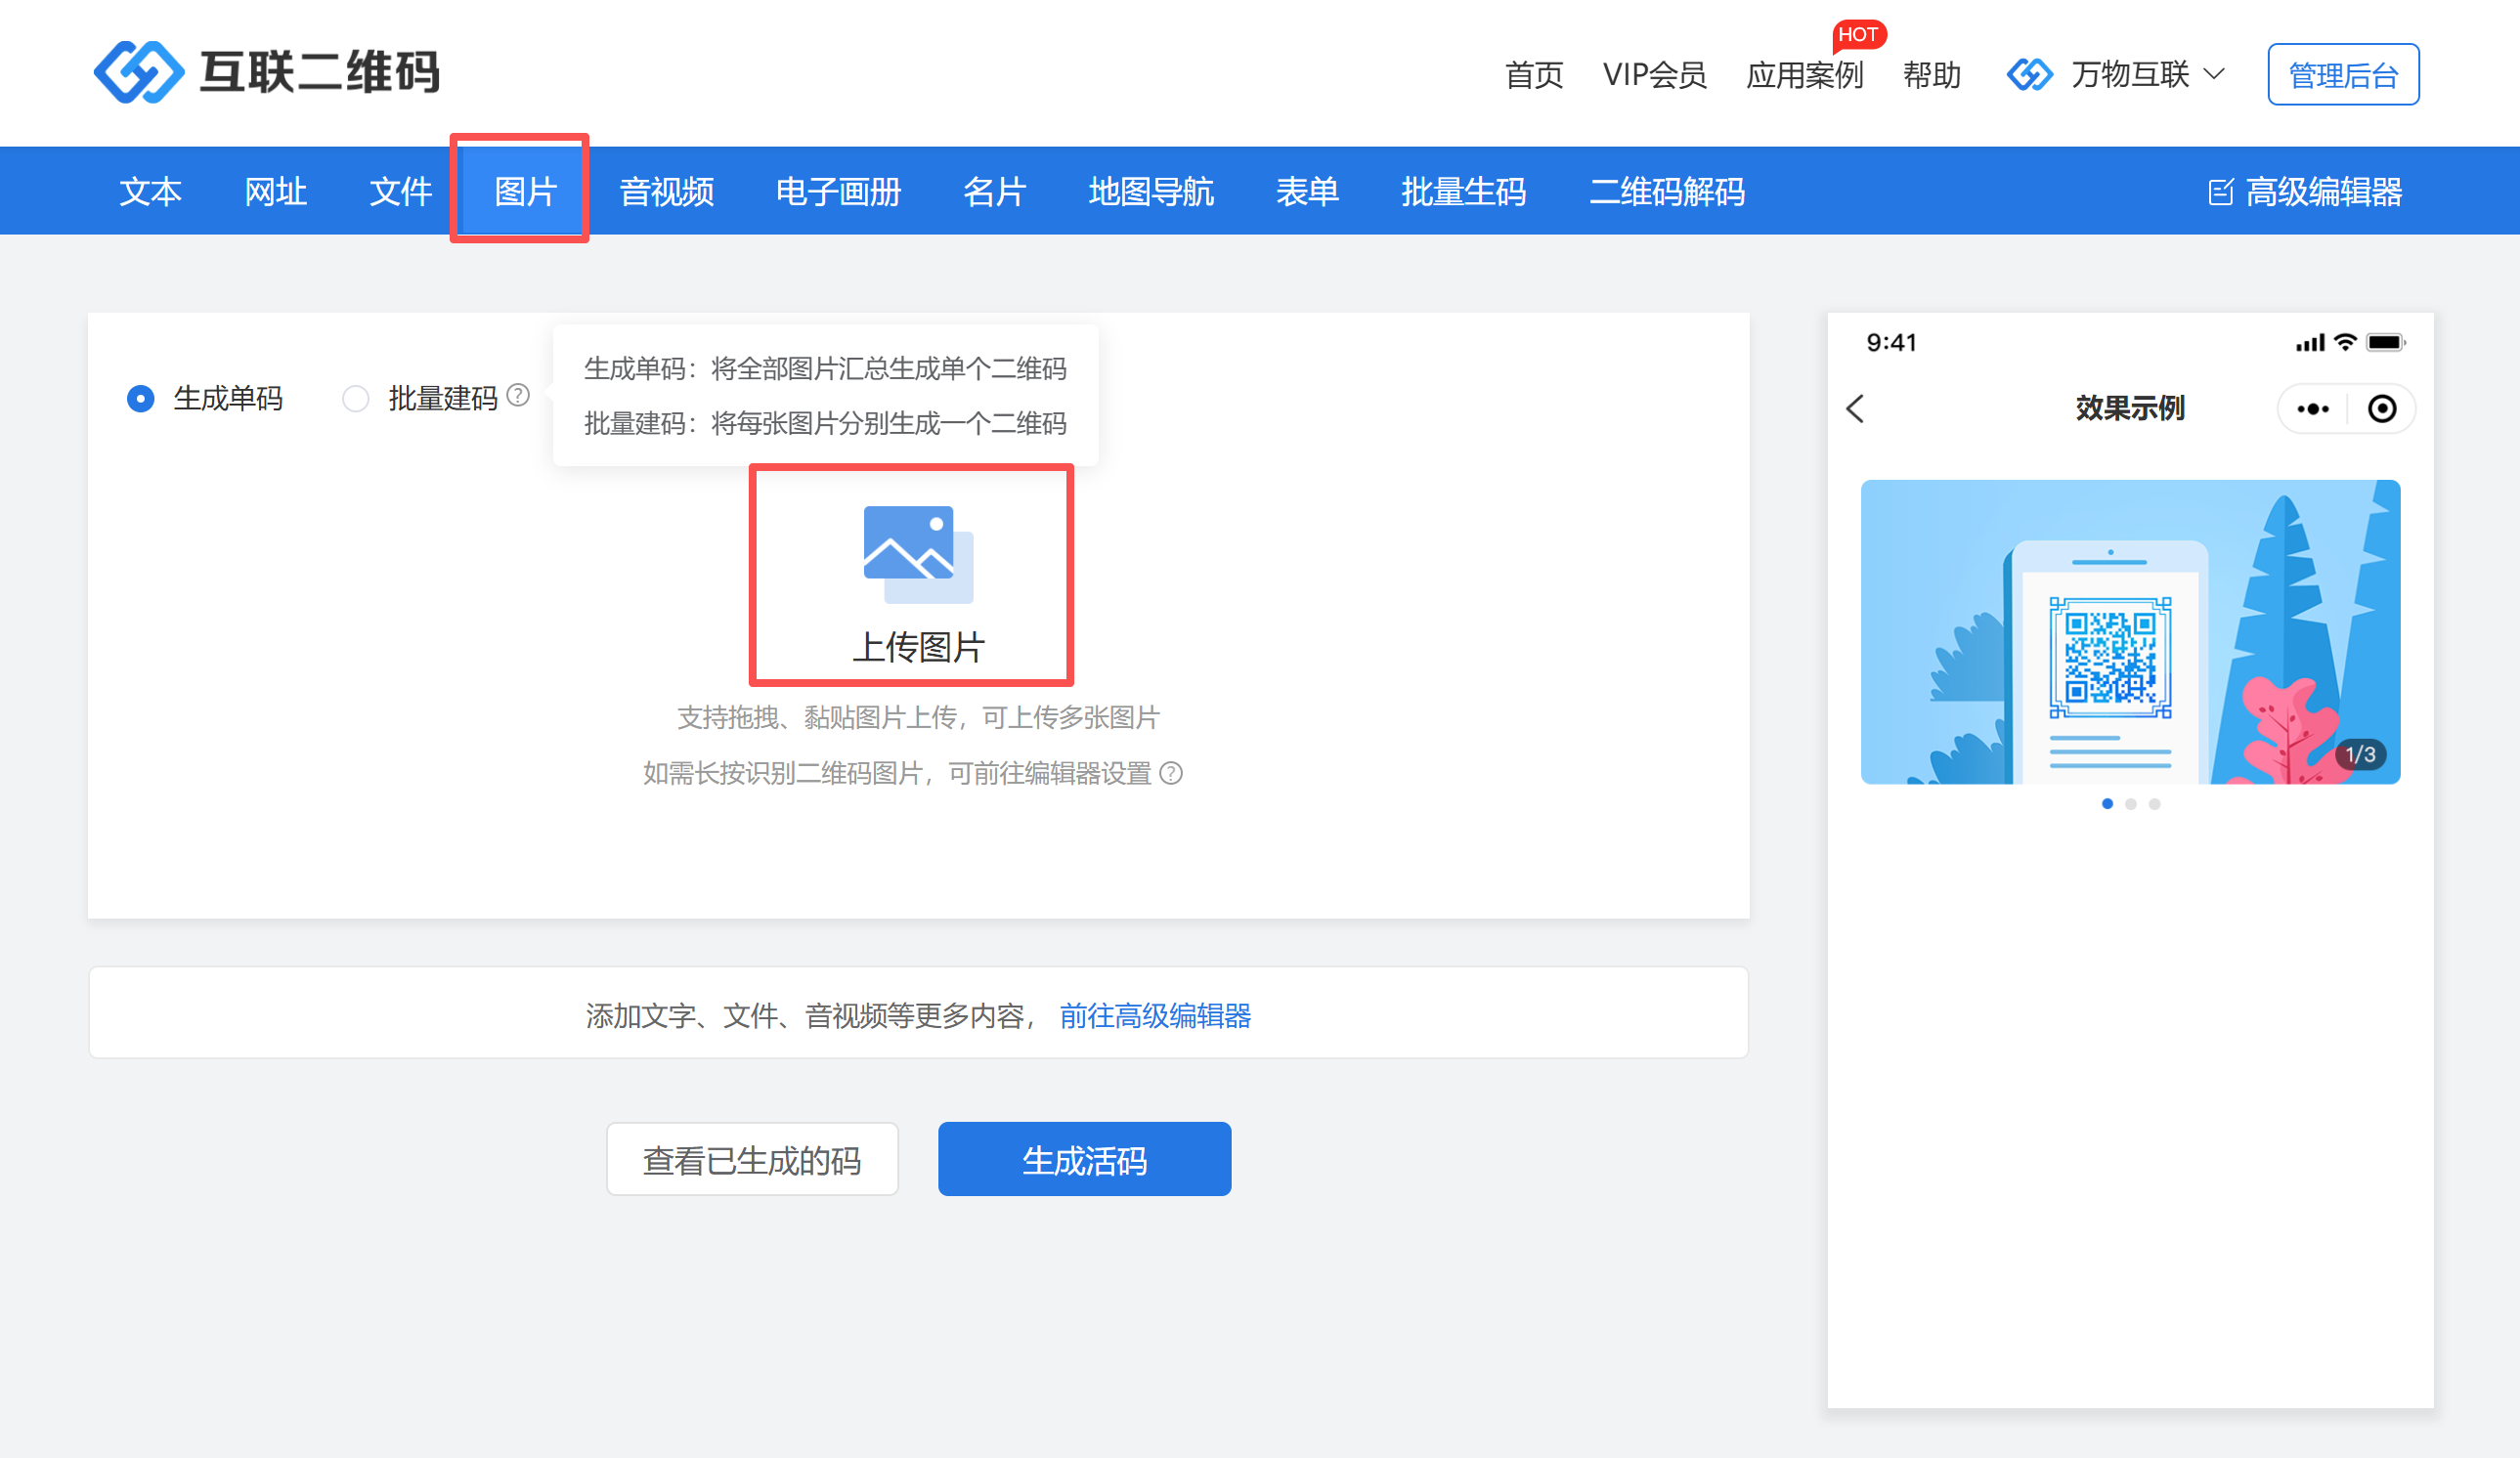The image size is (2520, 1458).
Task: Click the three-dots menu in phone preview
Action: pyautogui.click(x=2312, y=409)
